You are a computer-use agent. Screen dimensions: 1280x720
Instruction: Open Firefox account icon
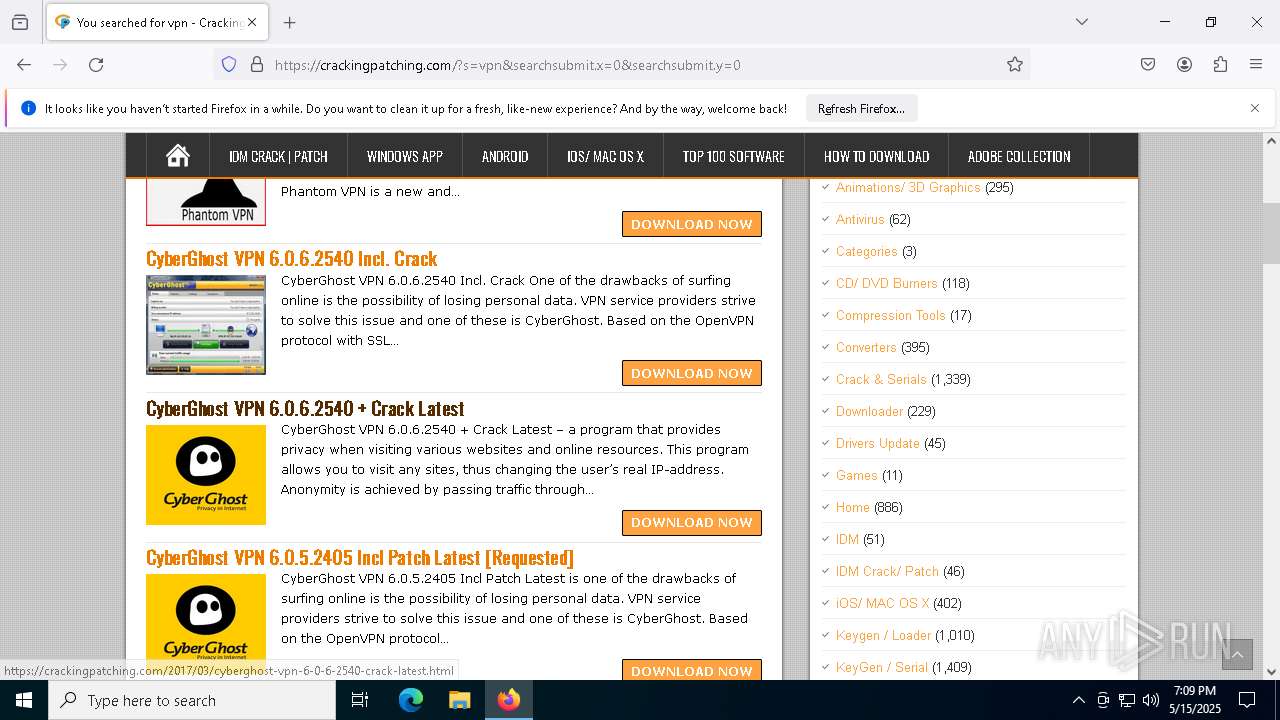click(1184, 65)
